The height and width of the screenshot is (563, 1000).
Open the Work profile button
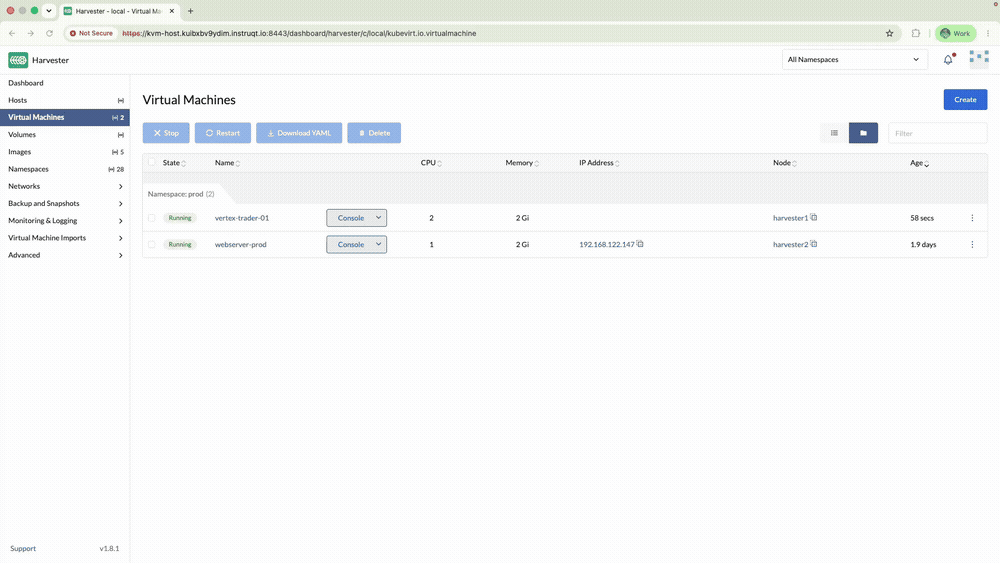click(x=955, y=33)
